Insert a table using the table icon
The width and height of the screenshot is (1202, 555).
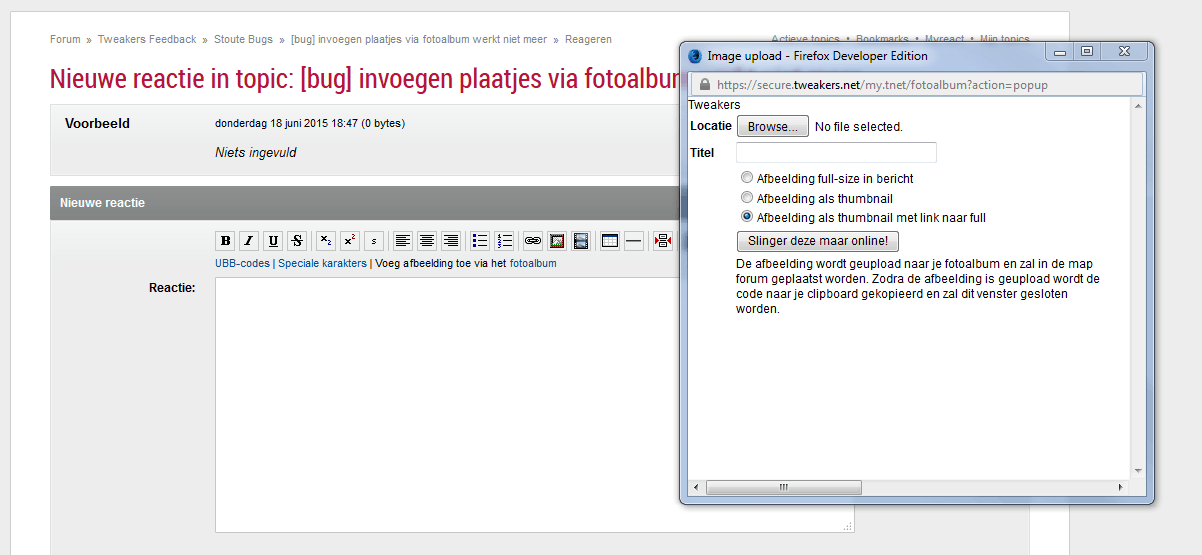(x=610, y=241)
